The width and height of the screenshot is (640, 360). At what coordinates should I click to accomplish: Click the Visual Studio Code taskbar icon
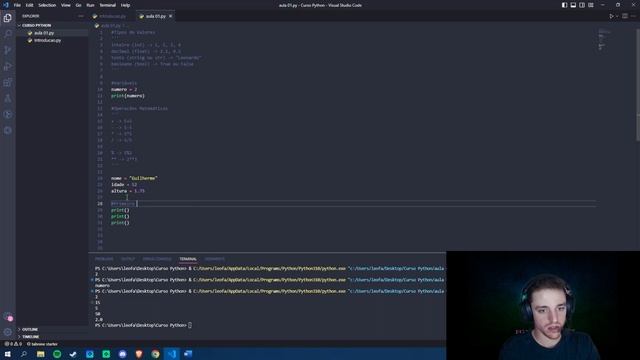(172, 354)
